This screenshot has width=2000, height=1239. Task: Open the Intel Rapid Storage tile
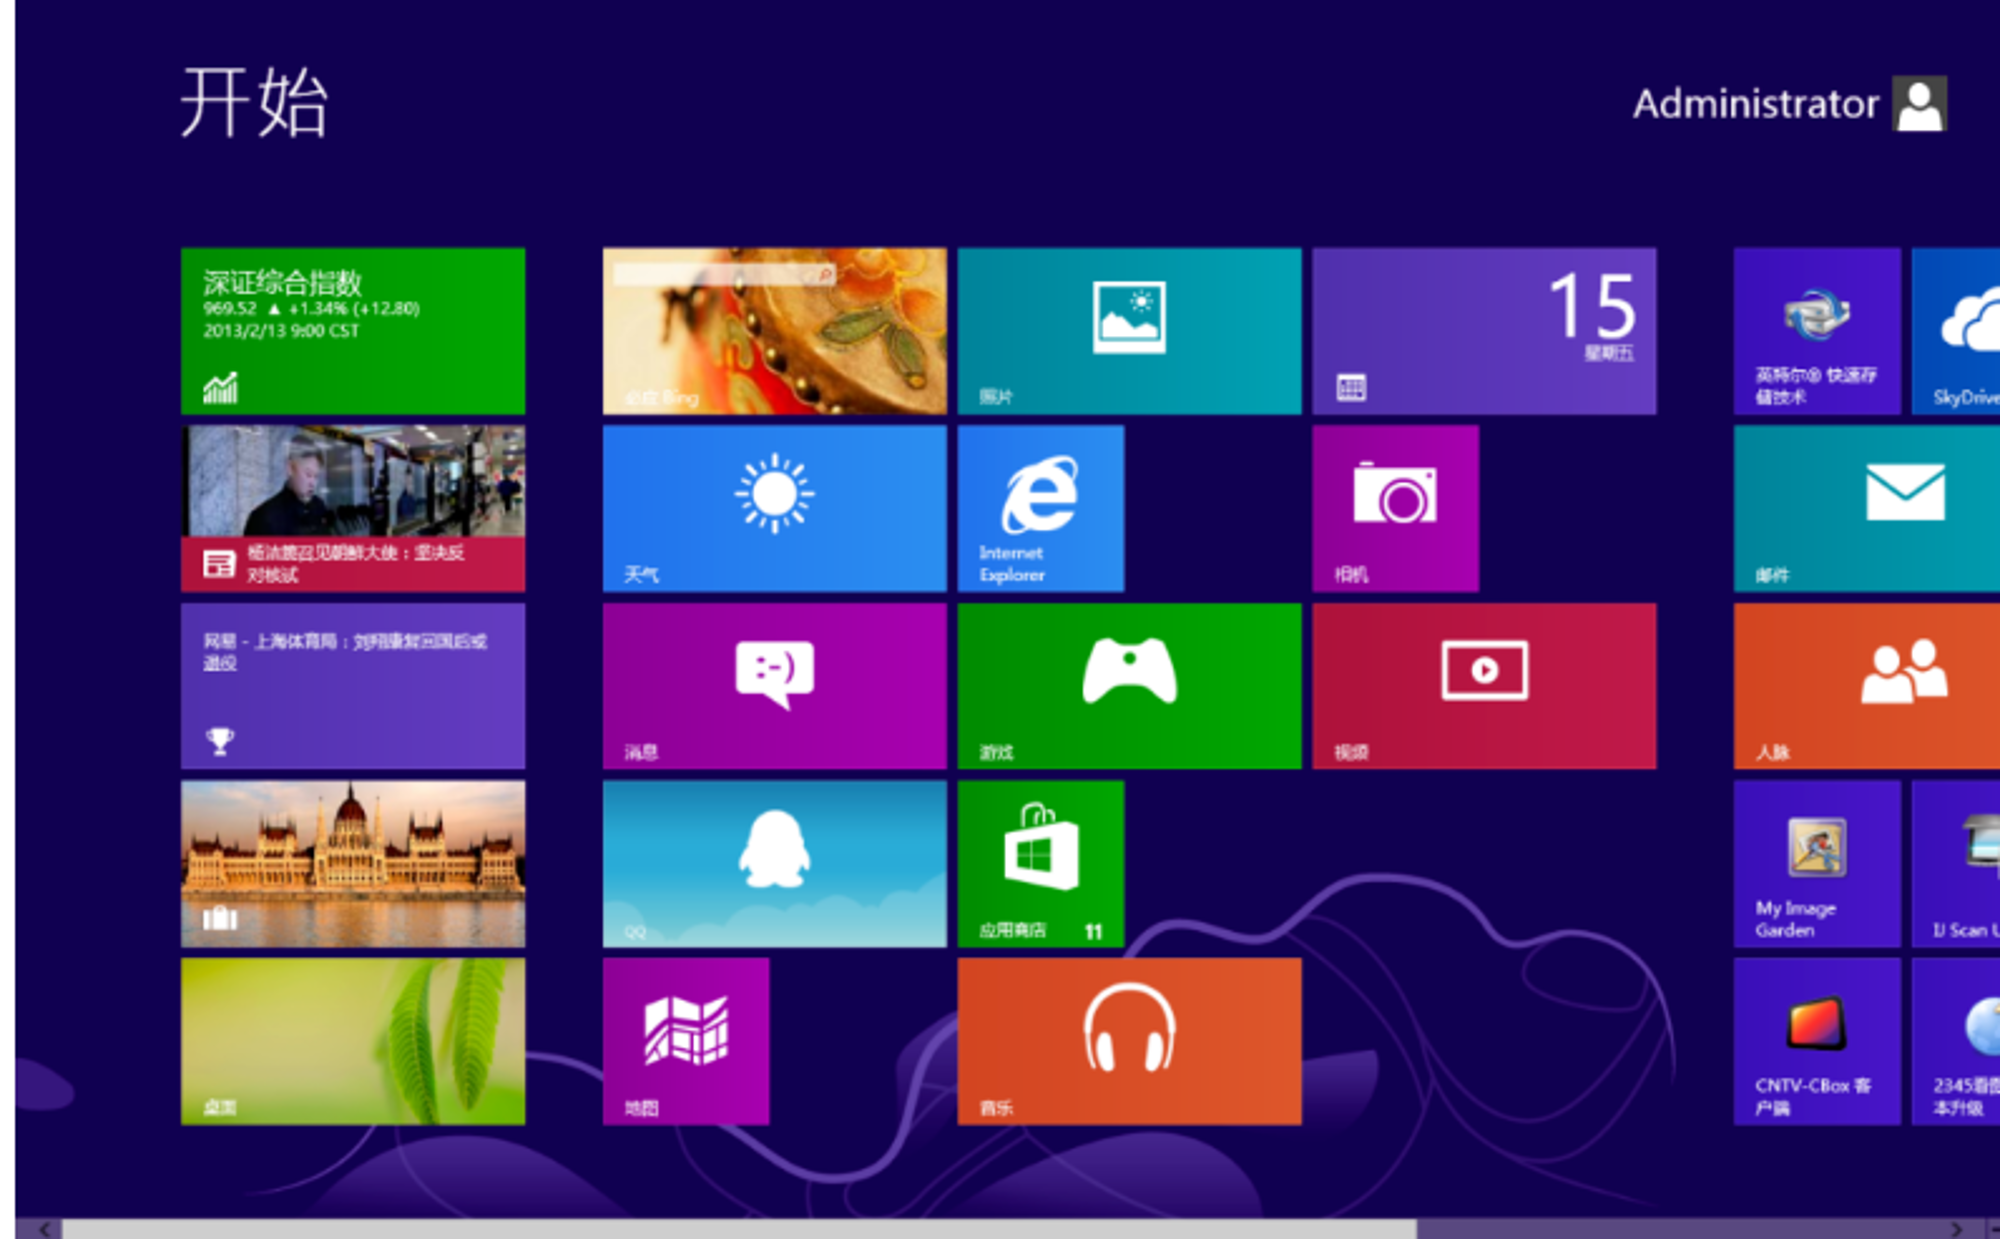point(1817,331)
